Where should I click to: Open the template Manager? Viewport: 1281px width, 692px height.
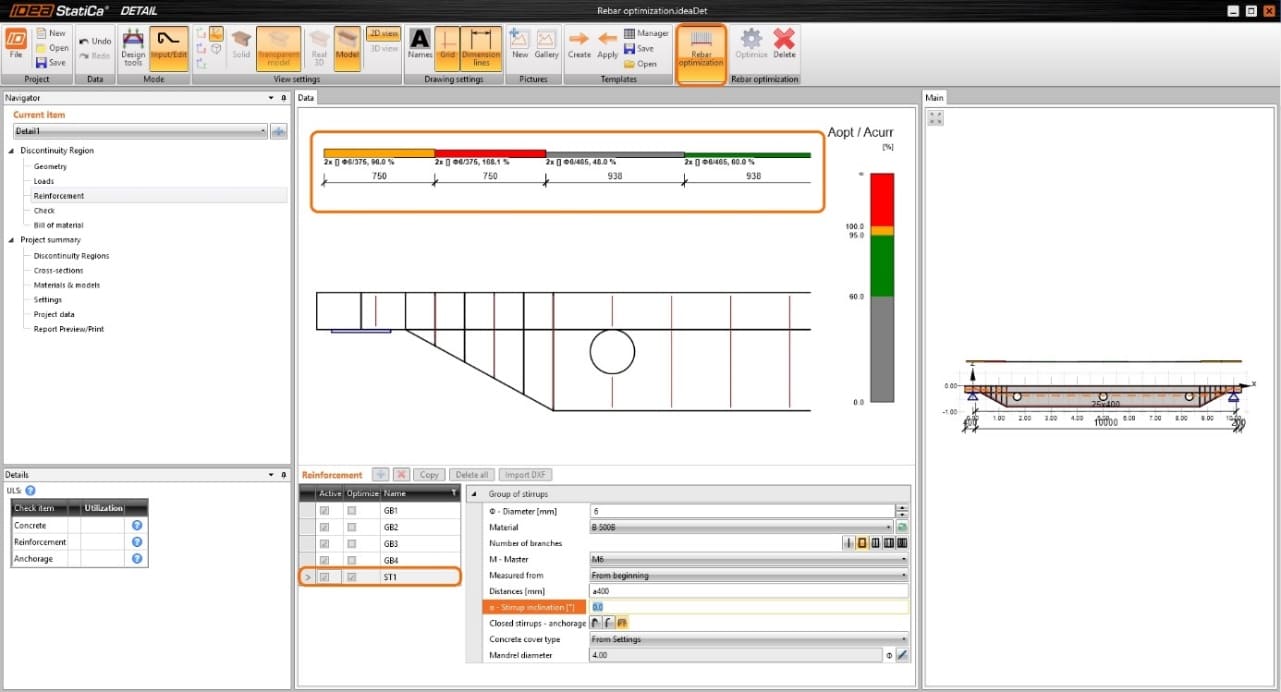[646, 33]
